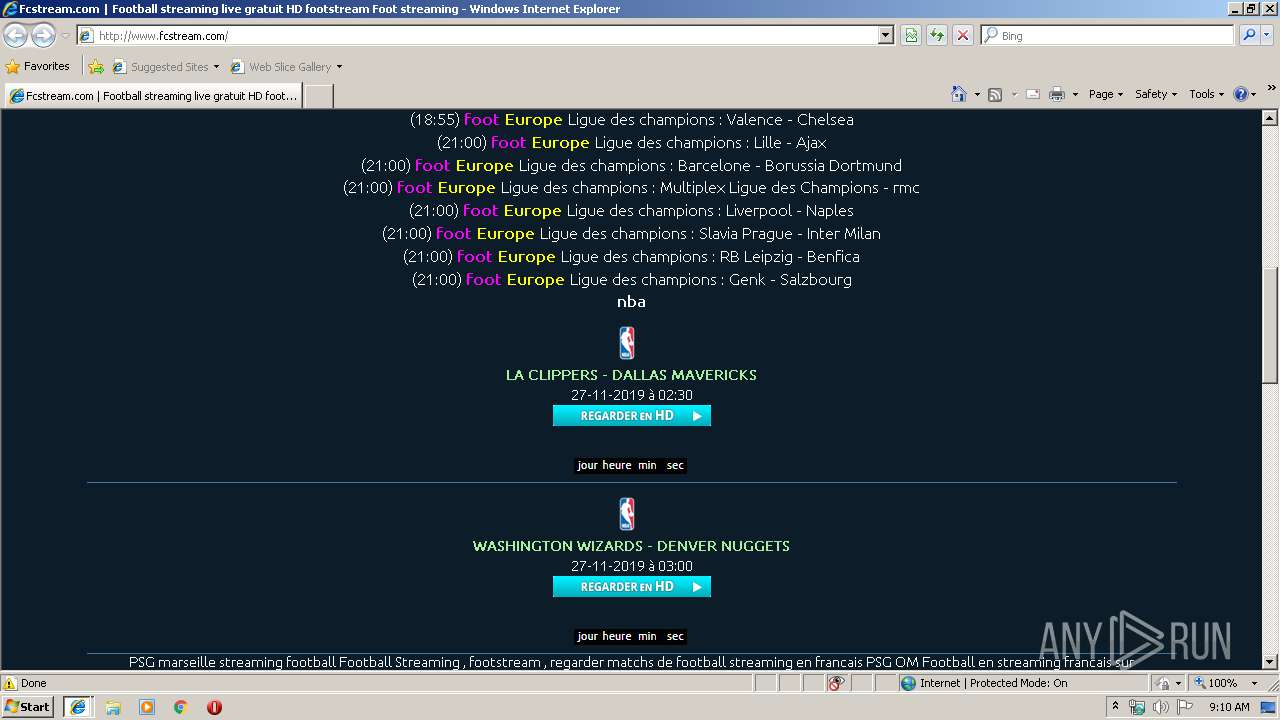Click the Help question mark icon
The image size is (1280, 720).
[x=1240, y=94]
